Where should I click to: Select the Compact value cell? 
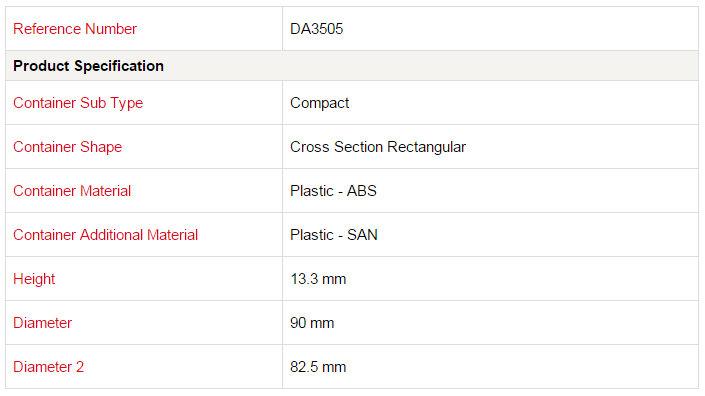490,103
